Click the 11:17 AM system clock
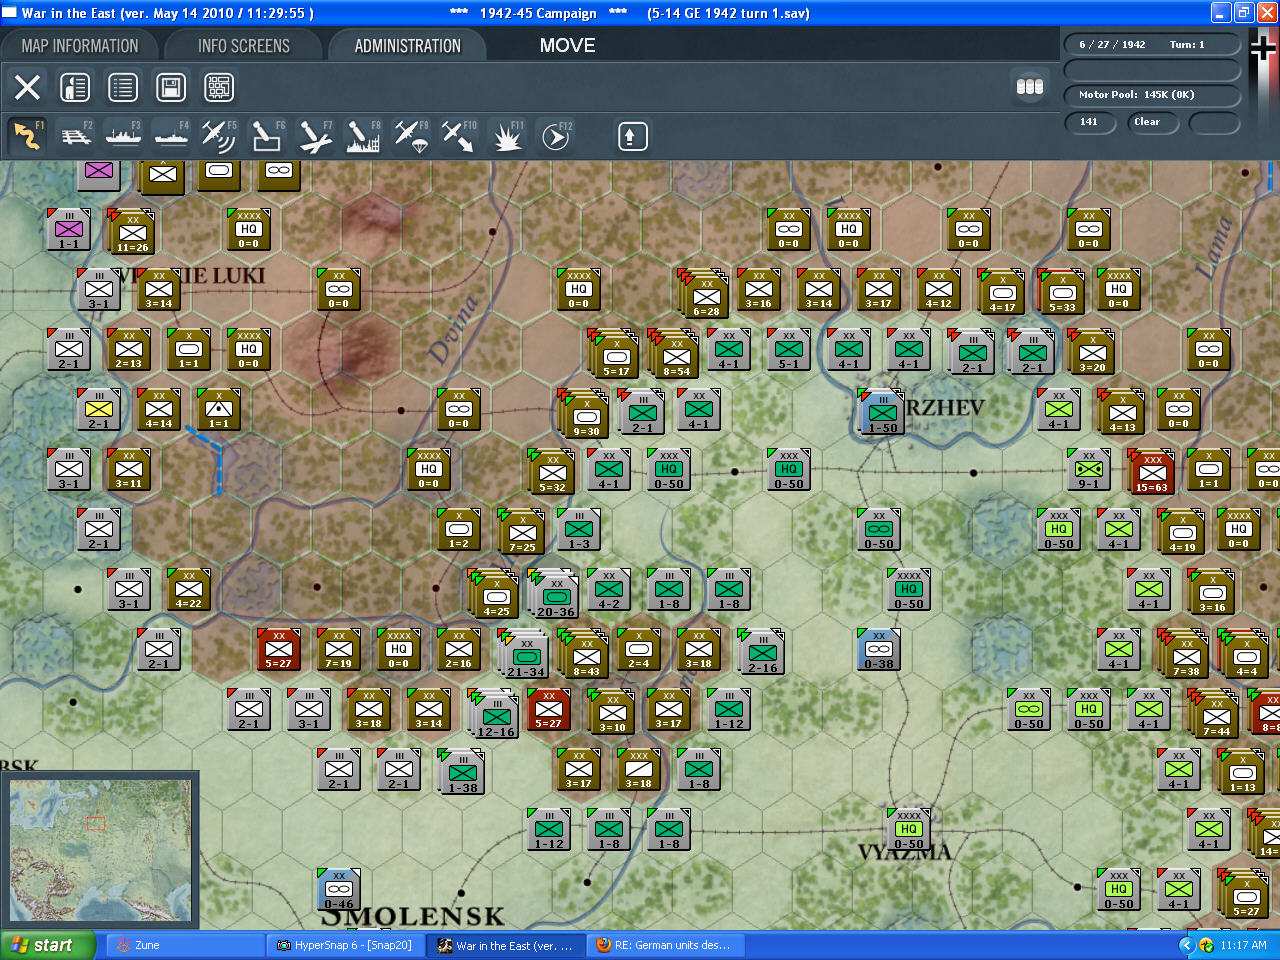 [x=1243, y=945]
